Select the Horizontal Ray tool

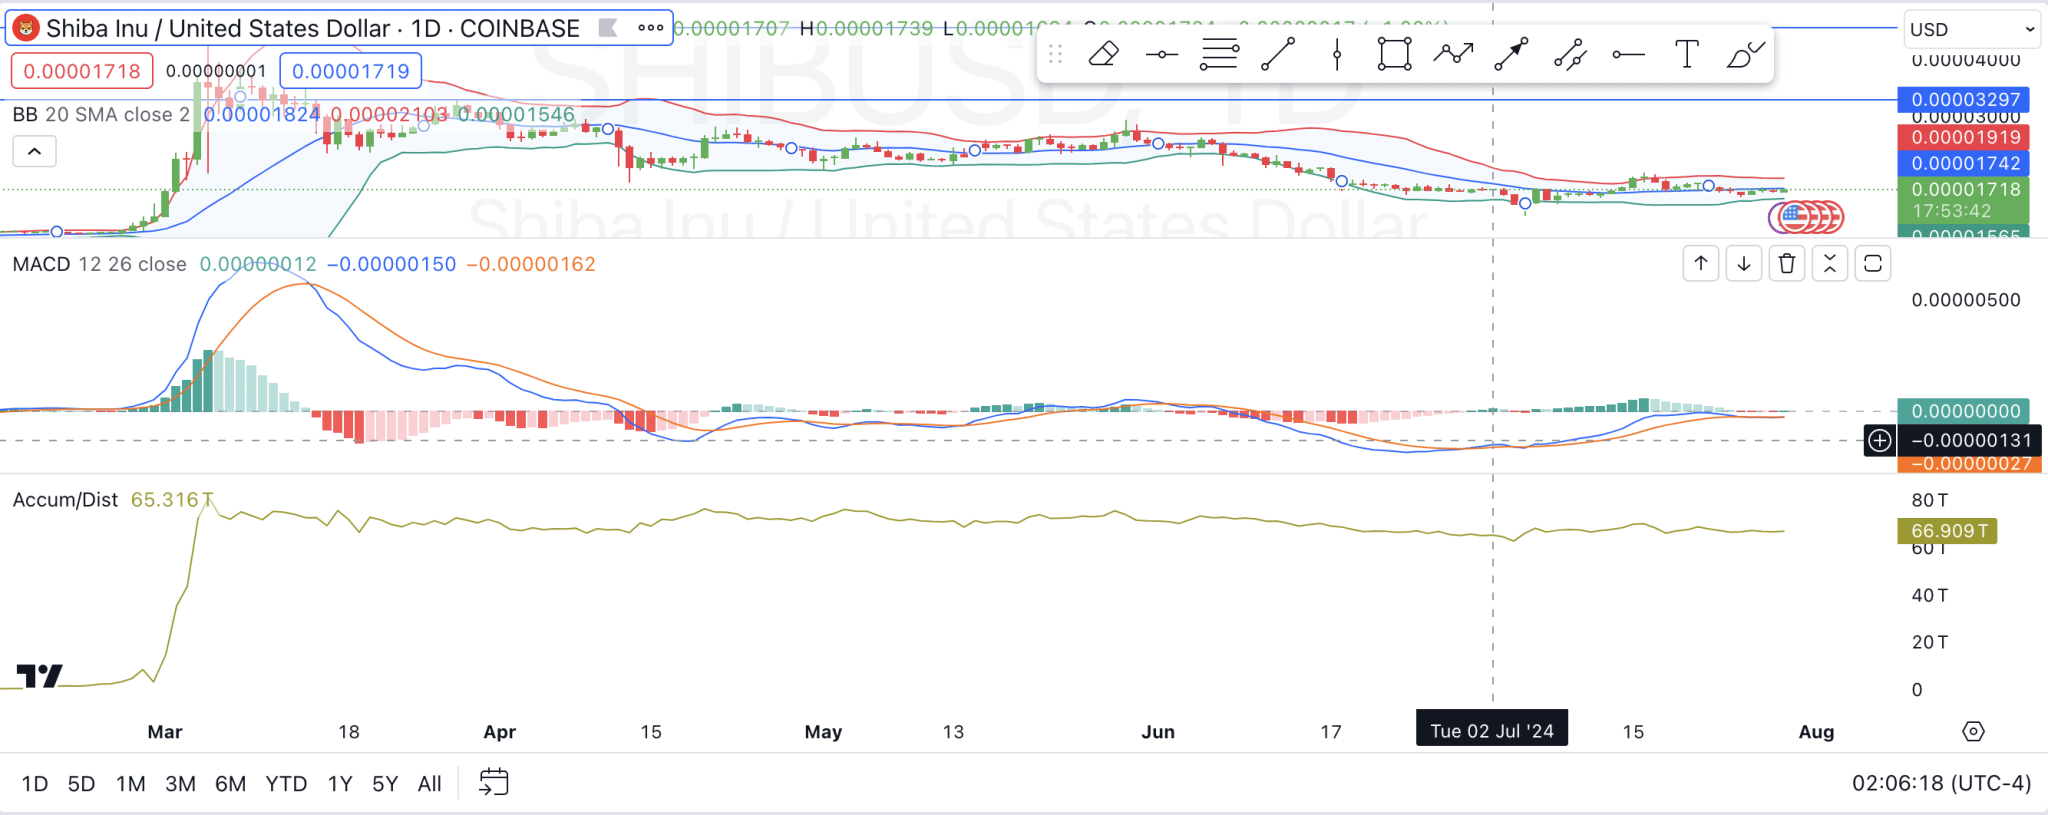1628,54
